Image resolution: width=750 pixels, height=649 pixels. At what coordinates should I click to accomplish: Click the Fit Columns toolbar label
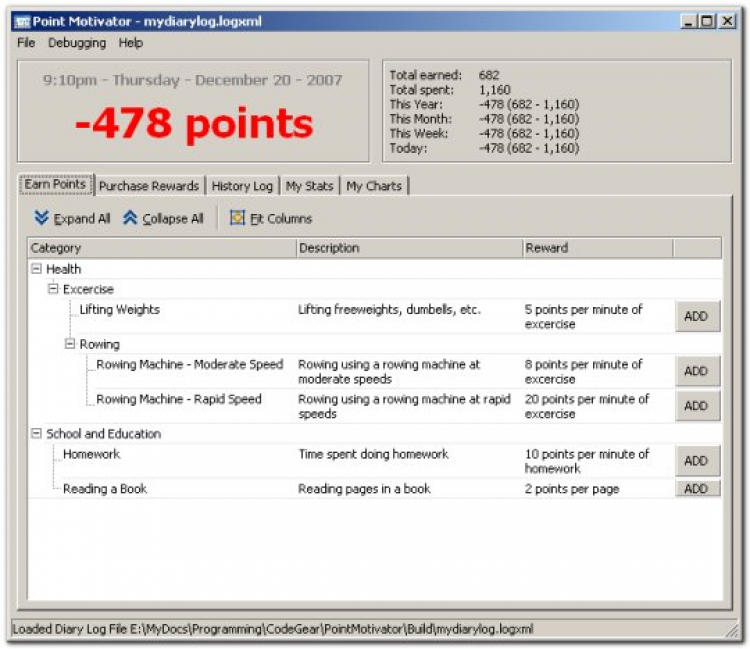click(x=281, y=219)
